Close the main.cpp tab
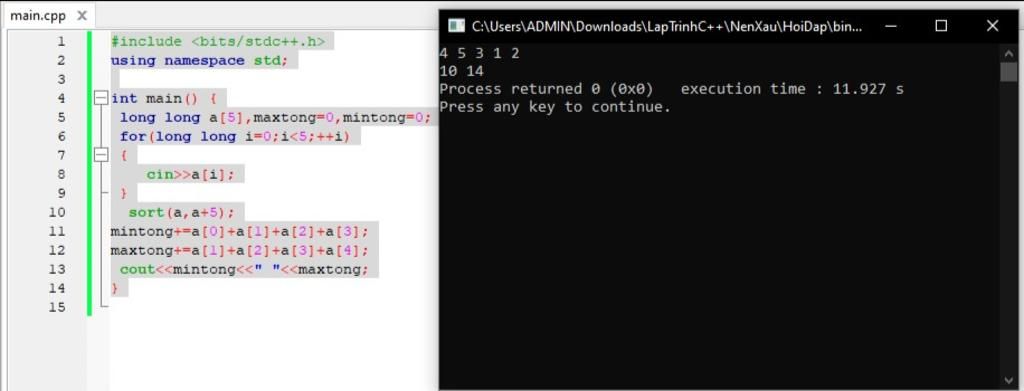 (x=82, y=16)
